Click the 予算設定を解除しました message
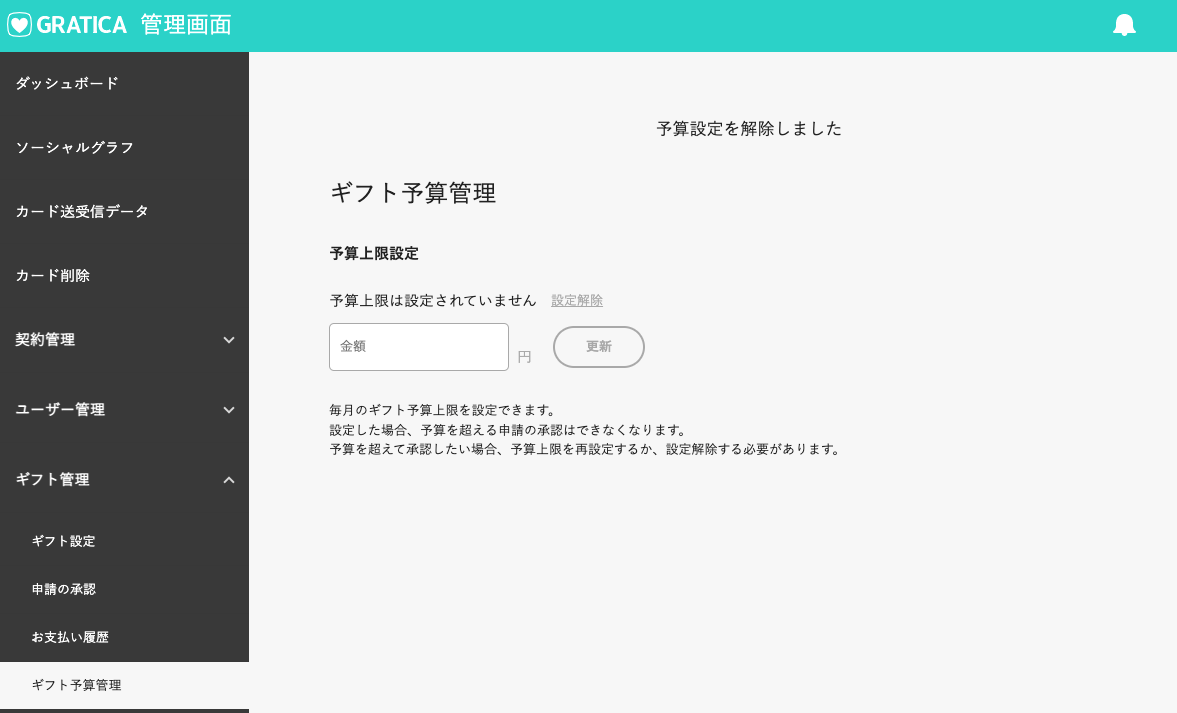The width and height of the screenshot is (1177, 713). [749, 128]
